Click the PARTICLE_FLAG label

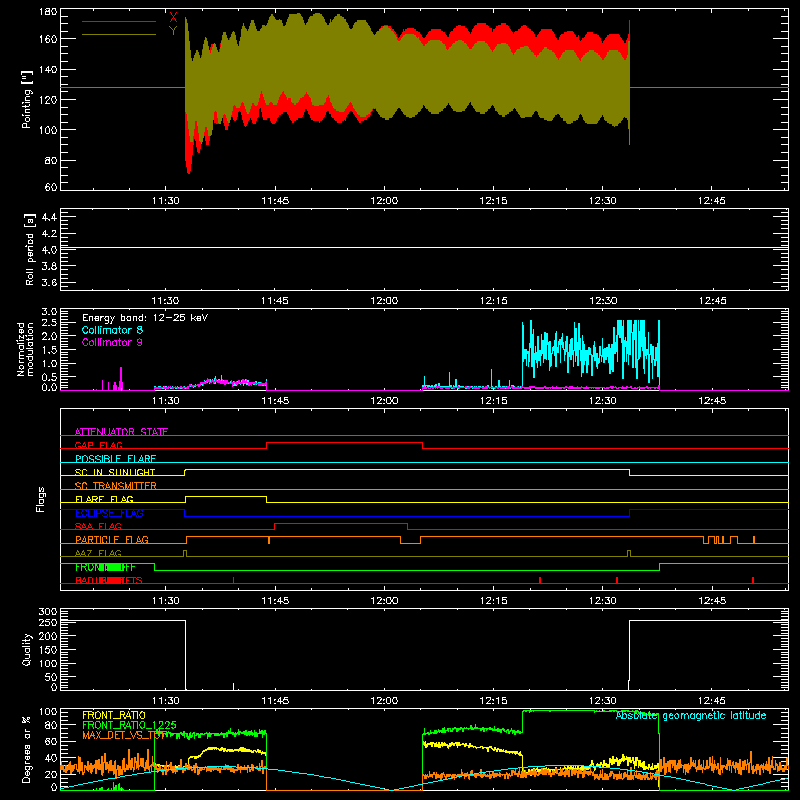[x=112, y=539]
